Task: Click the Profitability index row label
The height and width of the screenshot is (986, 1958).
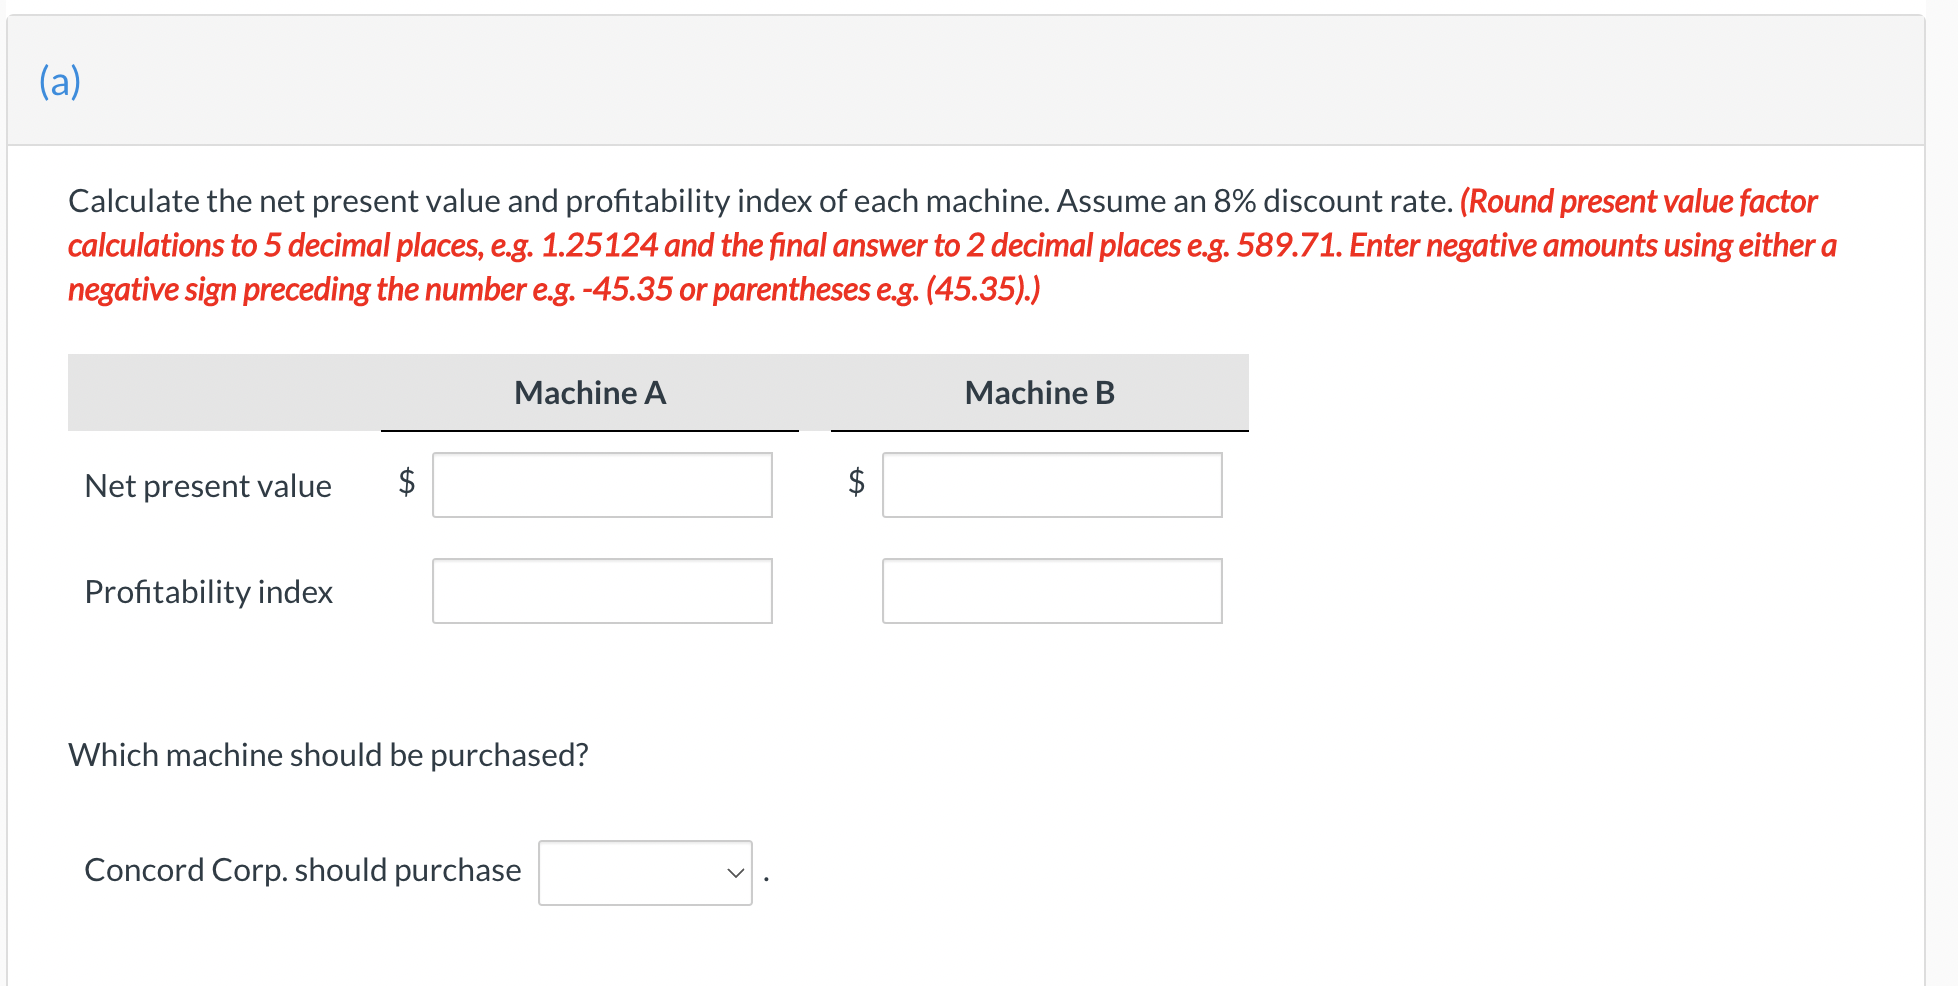Action: (208, 590)
